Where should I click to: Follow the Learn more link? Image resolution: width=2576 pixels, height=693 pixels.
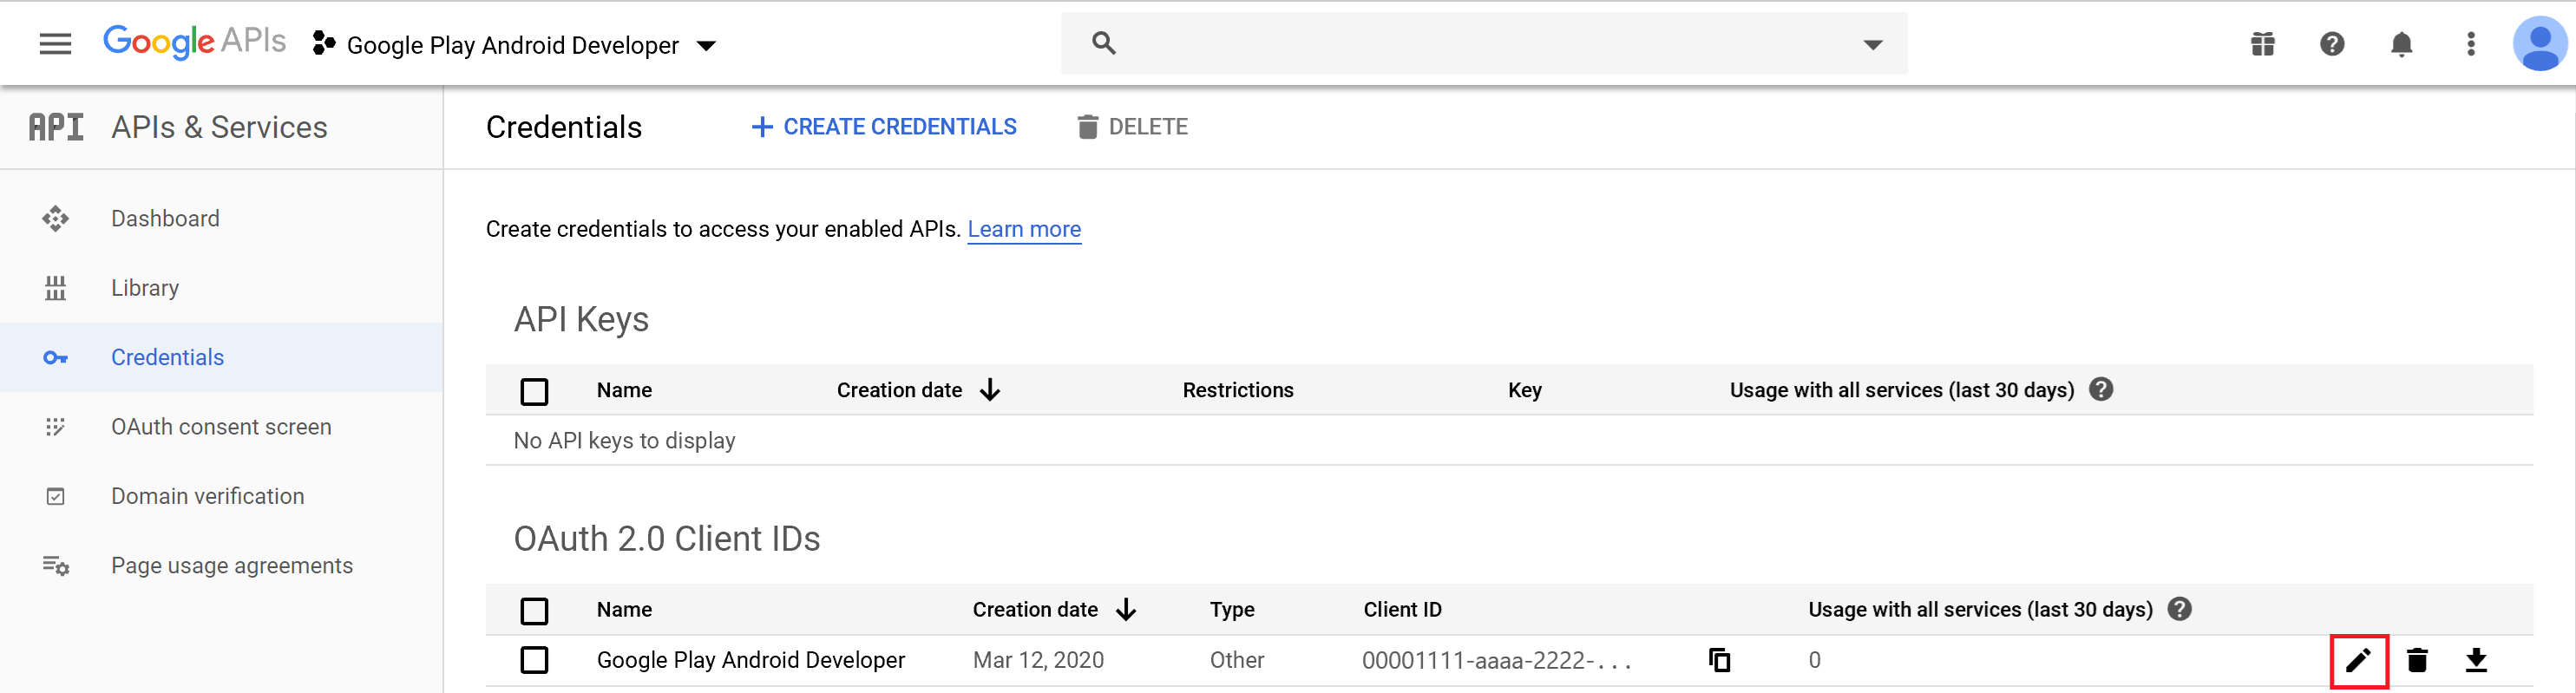click(1024, 229)
